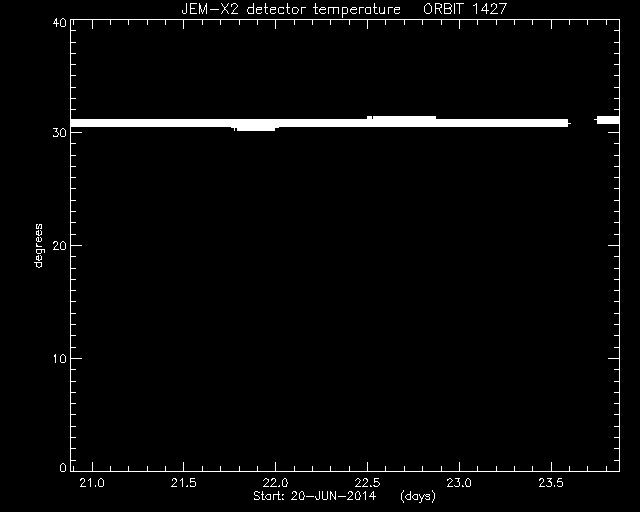Click the temperature dip near day 21.9
The width and height of the screenshot is (640, 512).
(256, 129)
